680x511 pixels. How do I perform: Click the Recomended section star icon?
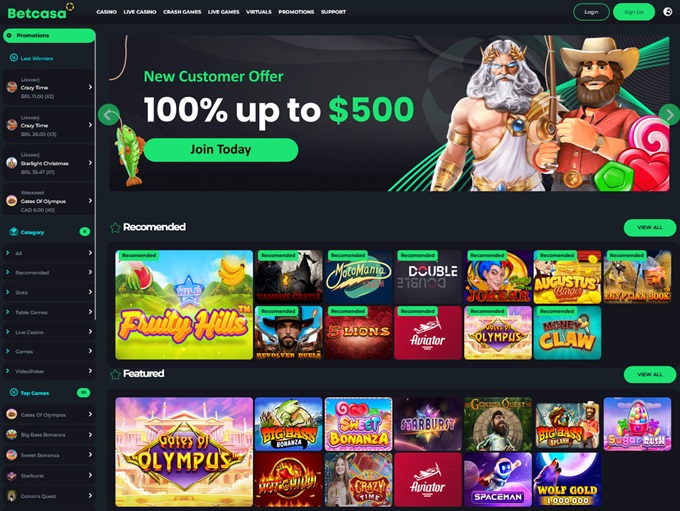coord(115,227)
